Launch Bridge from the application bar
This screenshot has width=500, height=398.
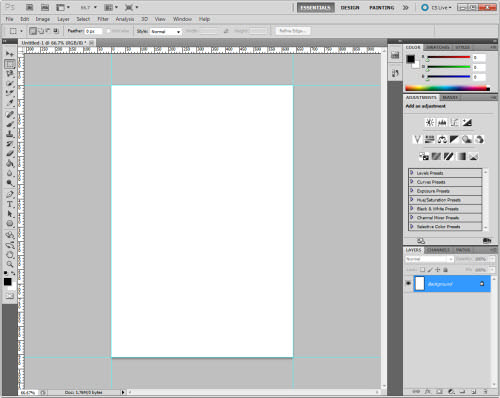tap(29, 7)
